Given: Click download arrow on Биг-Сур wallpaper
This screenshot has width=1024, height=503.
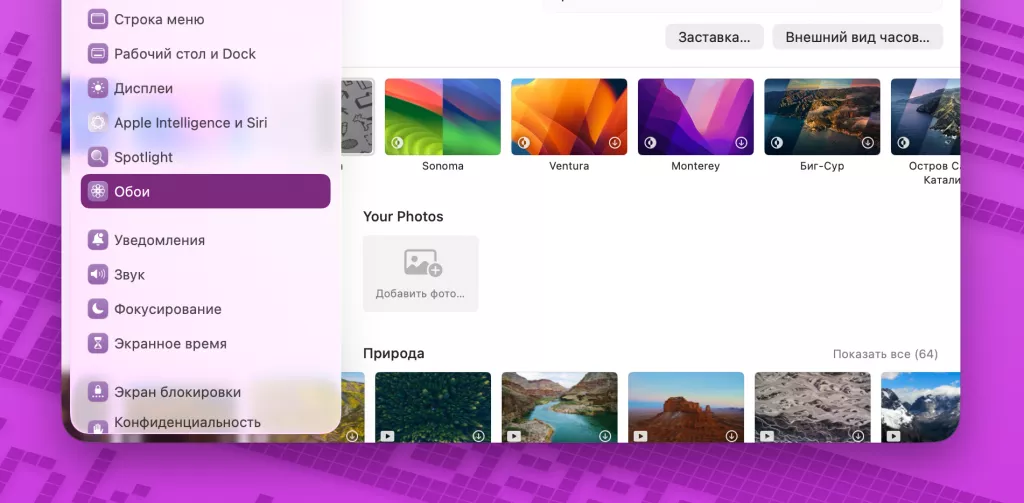Looking at the screenshot, I should (867, 142).
